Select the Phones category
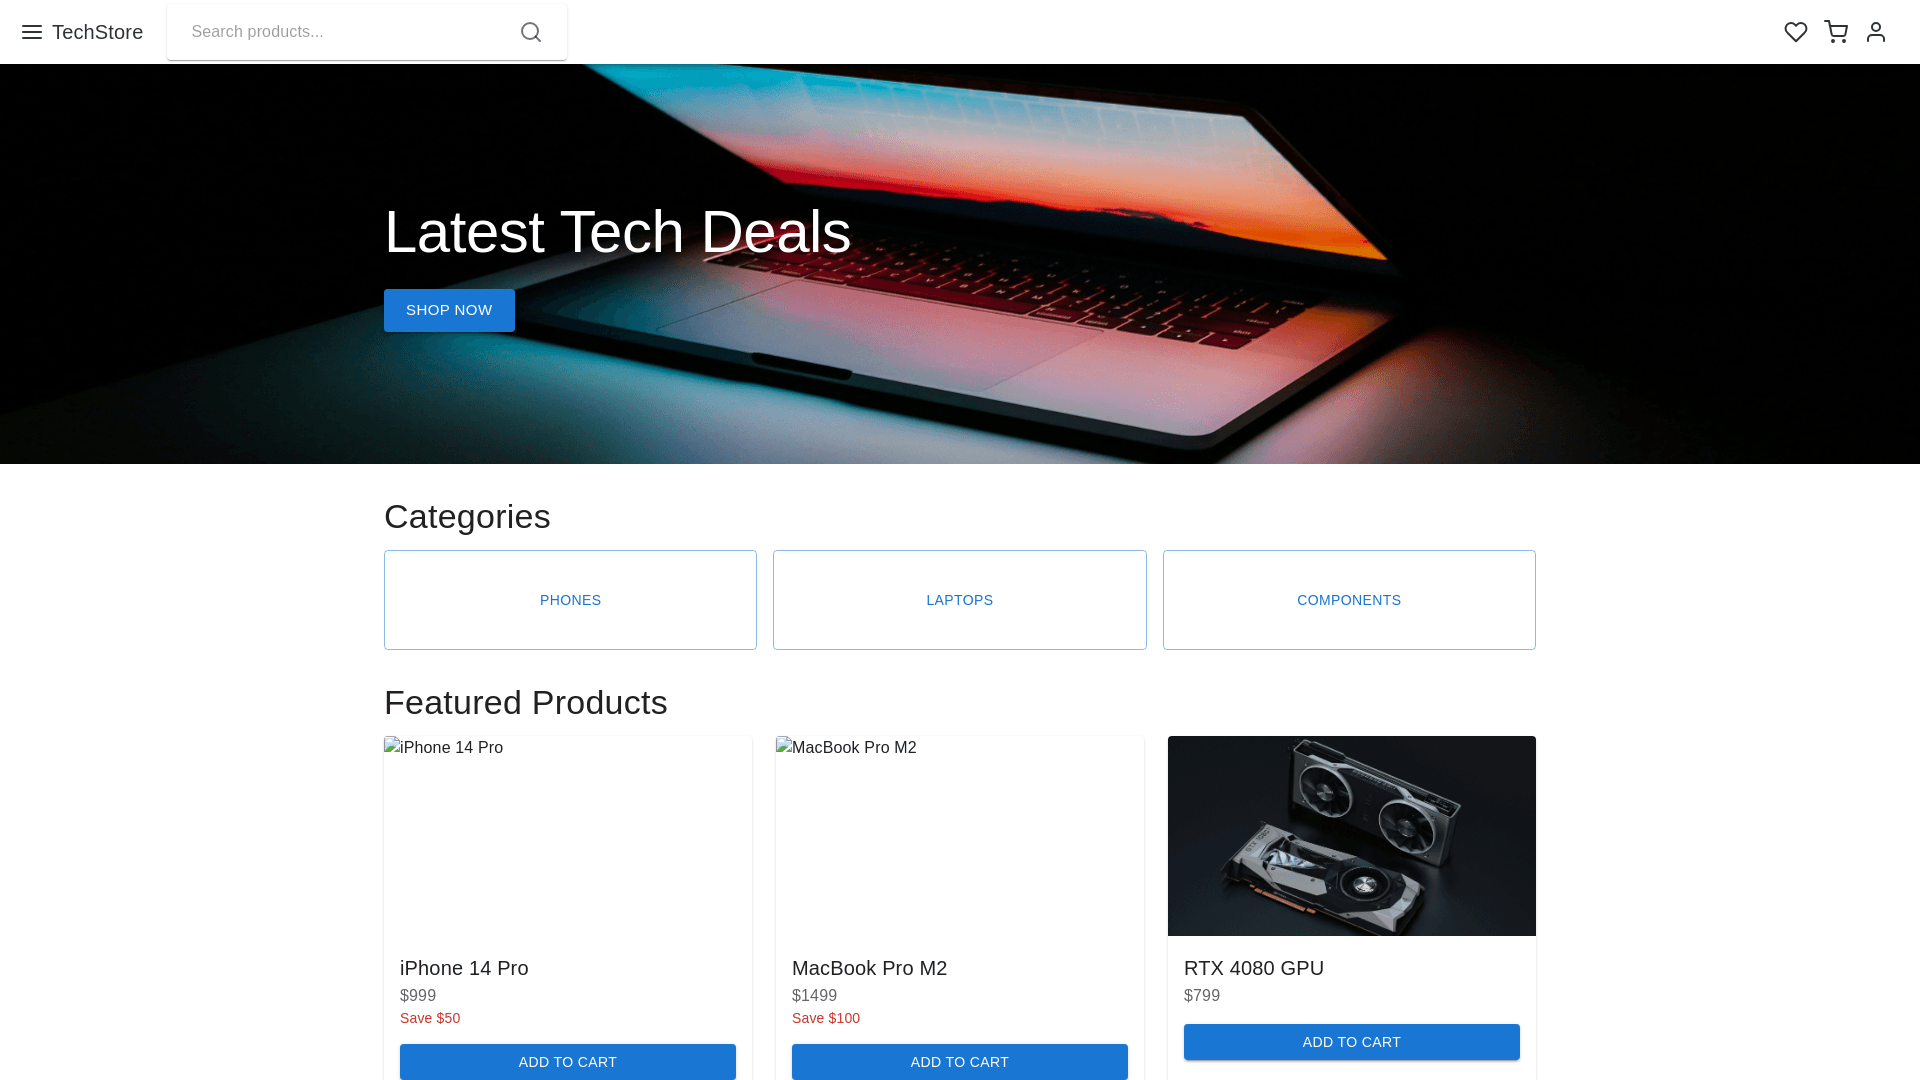Screen dimensions: 1920x1080 (570, 600)
